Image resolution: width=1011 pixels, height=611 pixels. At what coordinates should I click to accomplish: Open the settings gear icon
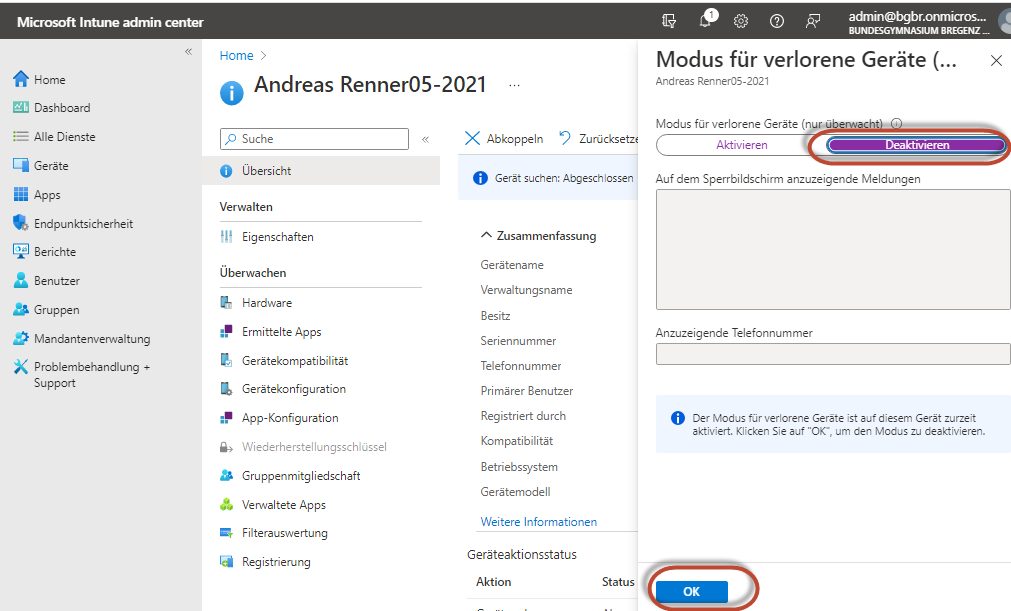pos(741,21)
